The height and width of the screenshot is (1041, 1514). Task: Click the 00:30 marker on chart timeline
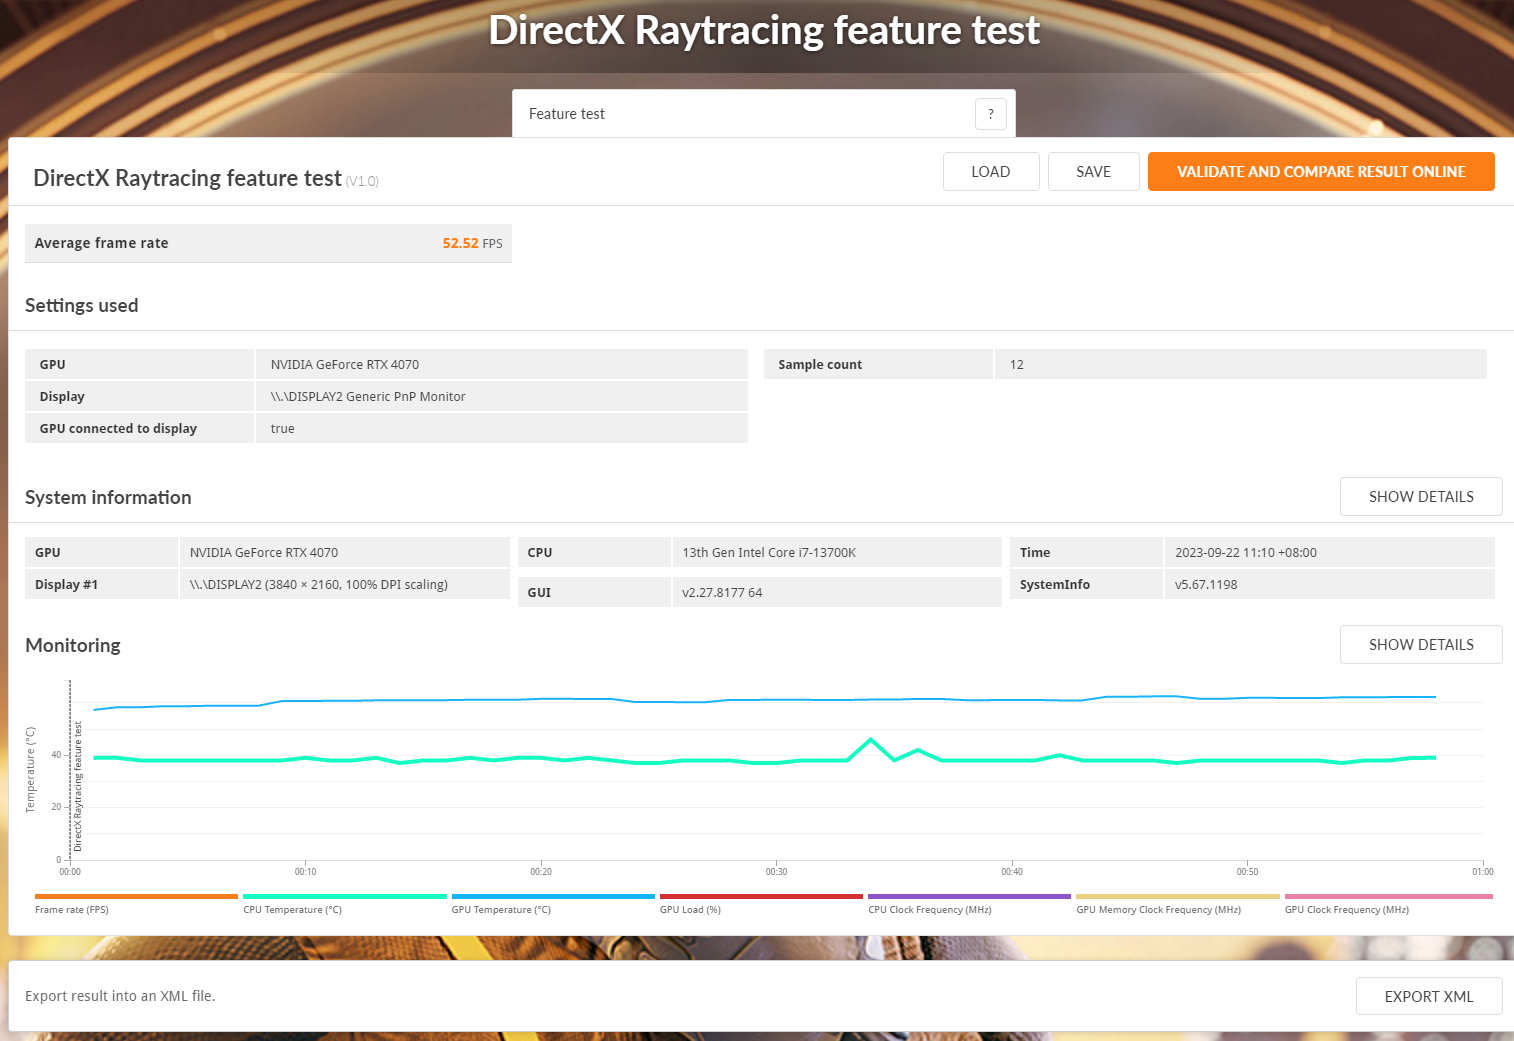[777, 872]
